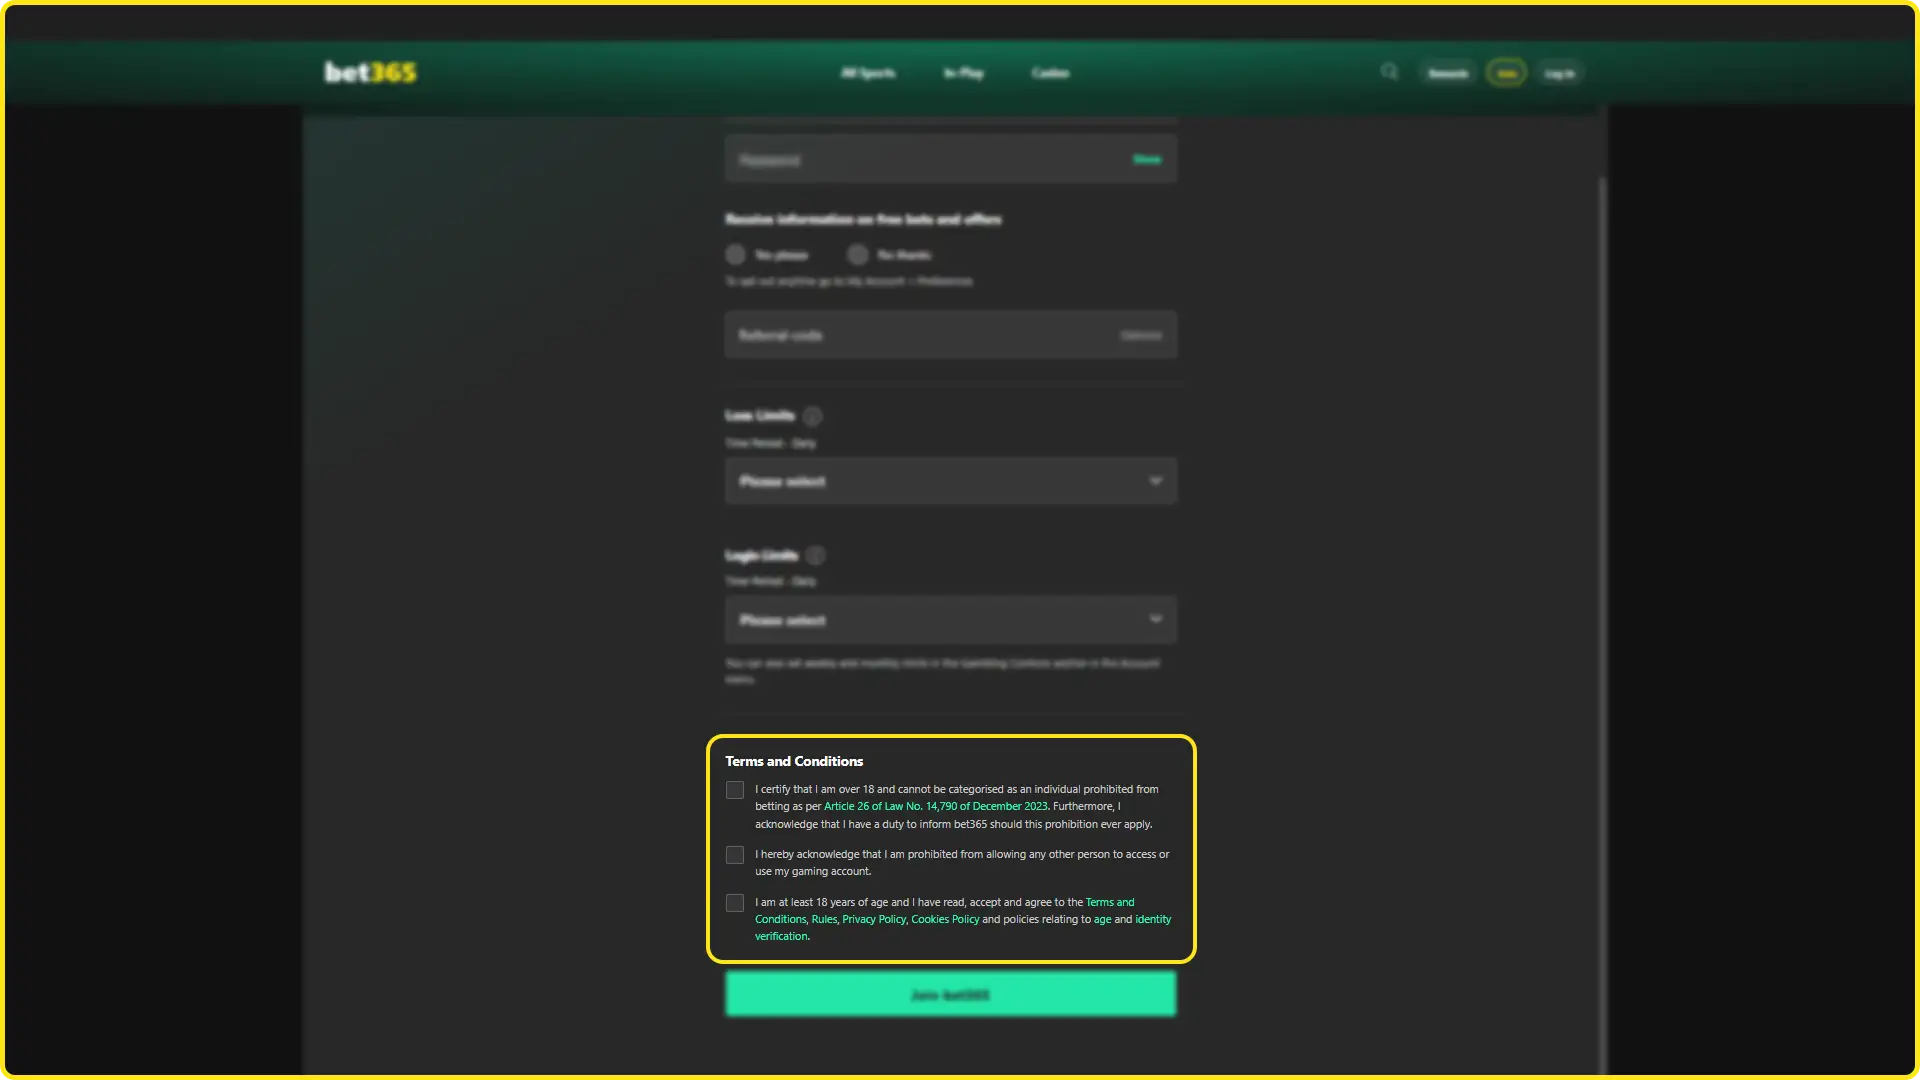Click the header button left of Join
Screen dimensions: 1920x1080
click(x=1448, y=73)
